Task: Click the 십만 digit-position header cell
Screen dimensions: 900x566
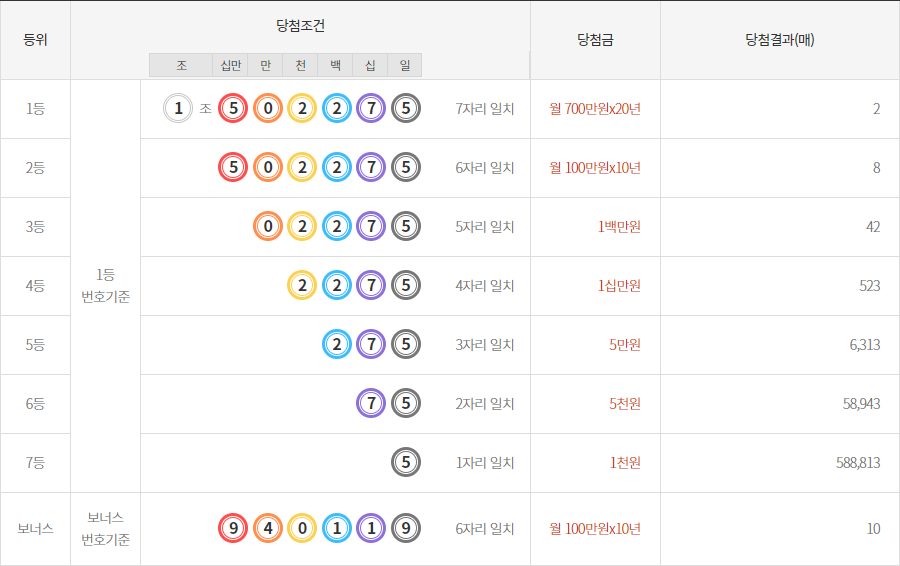Action: (230, 65)
